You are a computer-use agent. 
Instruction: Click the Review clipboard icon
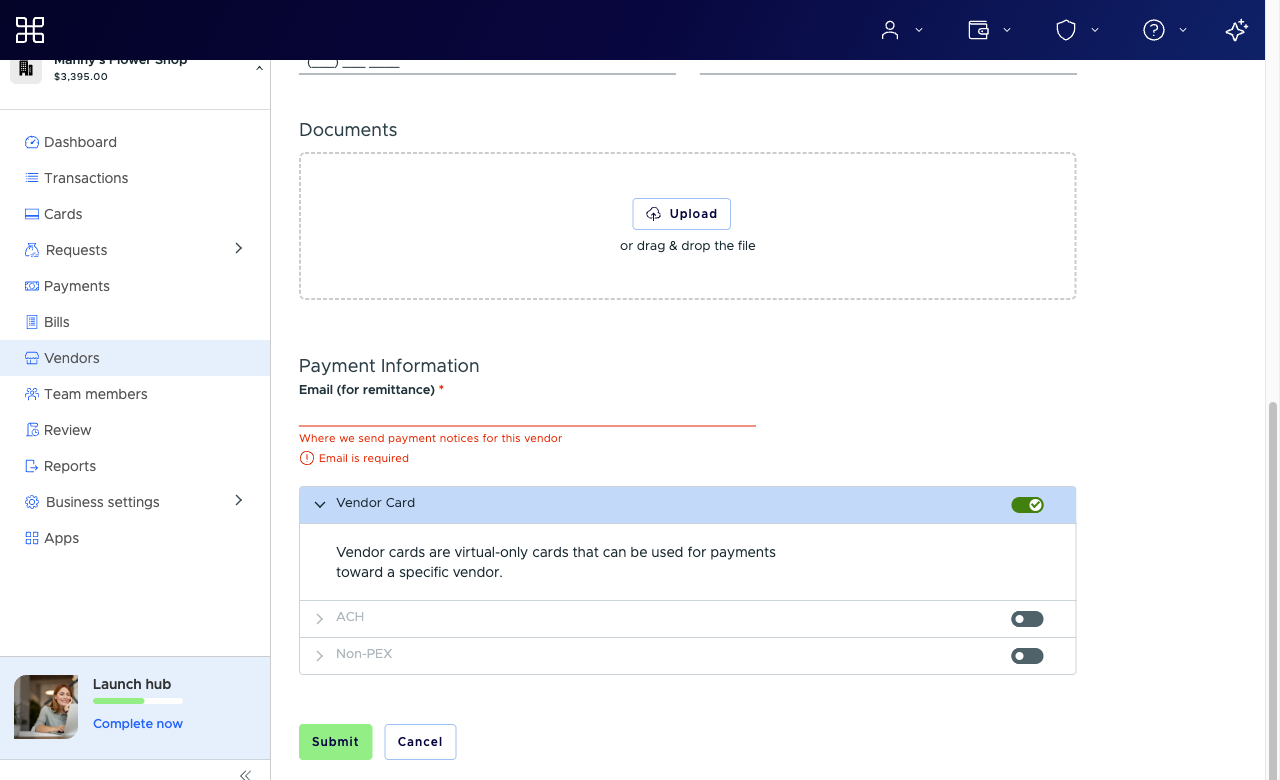tap(32, 430)
